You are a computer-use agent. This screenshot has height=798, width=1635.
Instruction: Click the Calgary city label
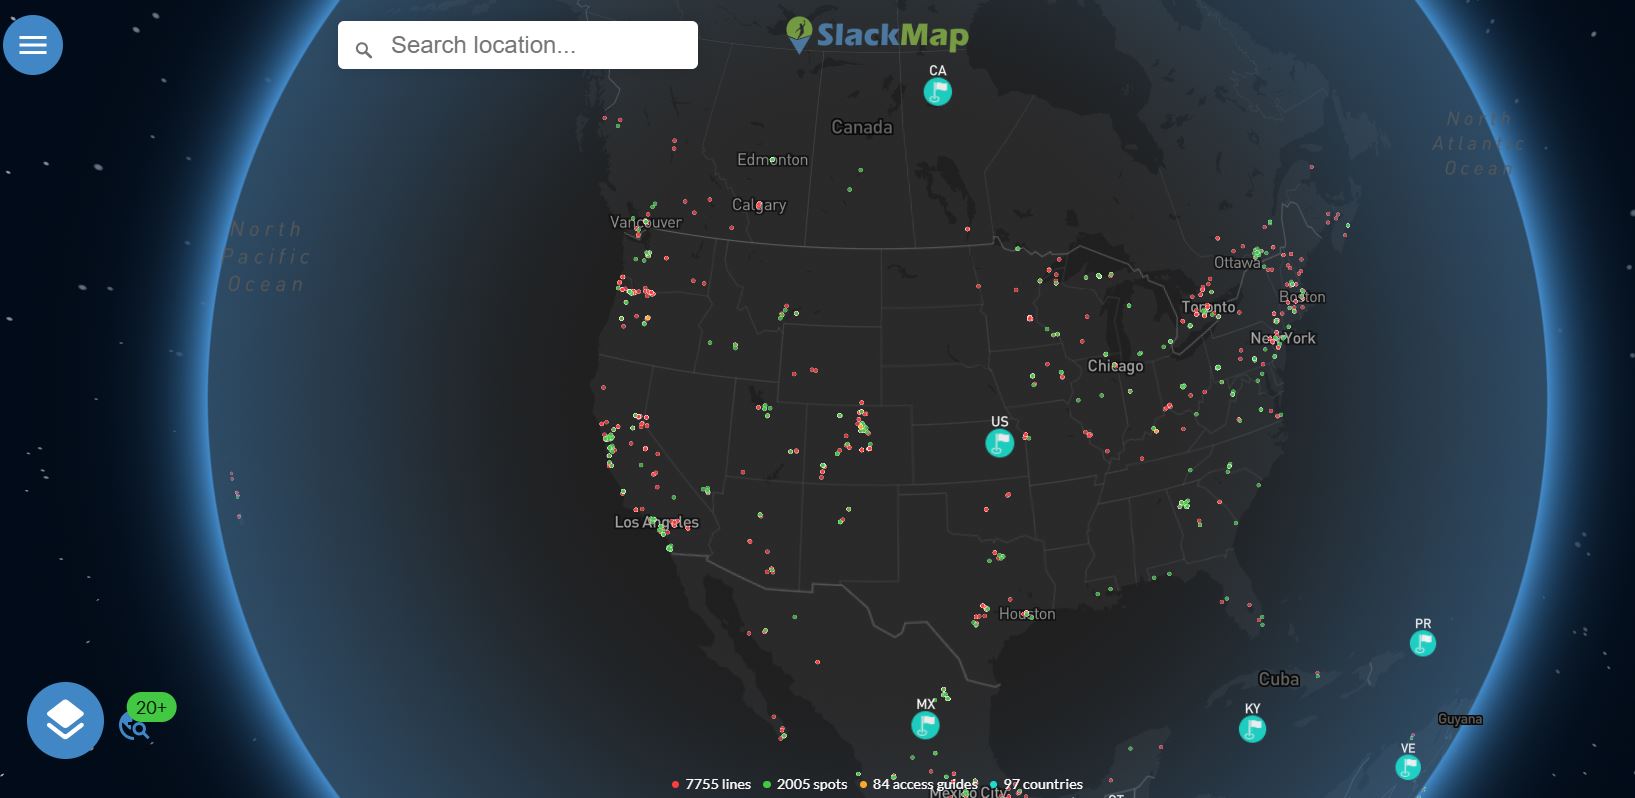(759, 205)
